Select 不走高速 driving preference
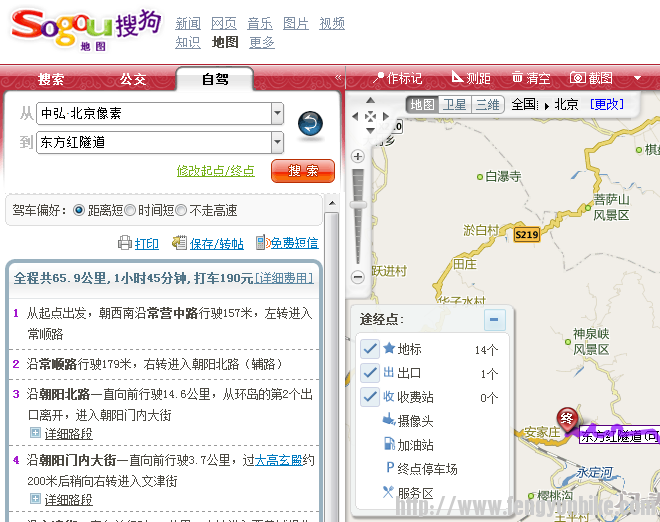Viewport: 660px width, 522px height. coord(181,210)
